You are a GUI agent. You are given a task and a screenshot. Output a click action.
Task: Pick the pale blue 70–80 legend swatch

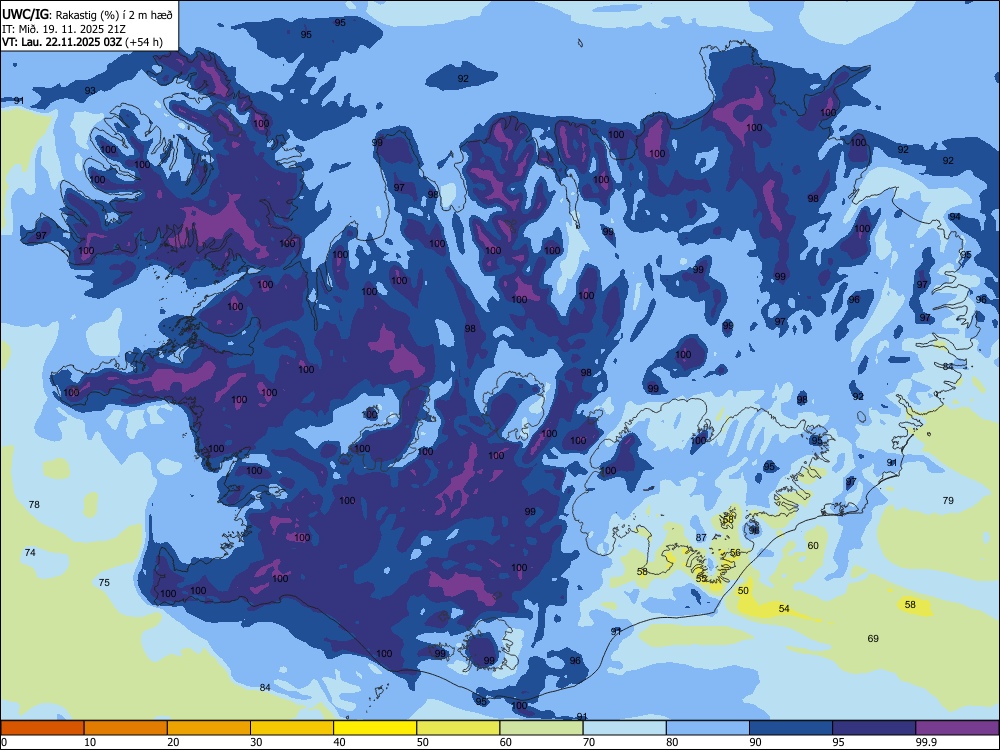624,728
